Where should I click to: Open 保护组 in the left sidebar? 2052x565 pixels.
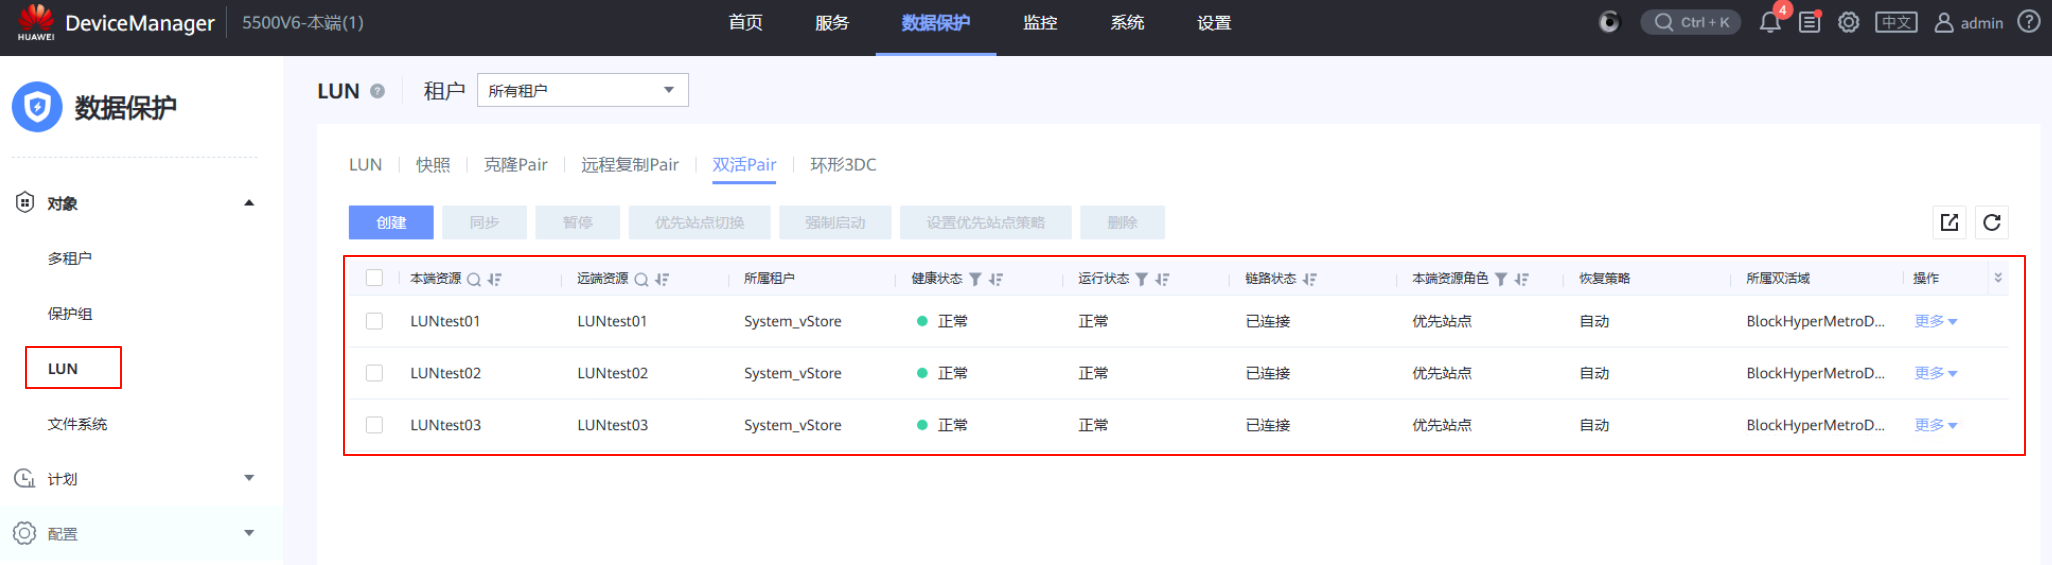point(70,314)
